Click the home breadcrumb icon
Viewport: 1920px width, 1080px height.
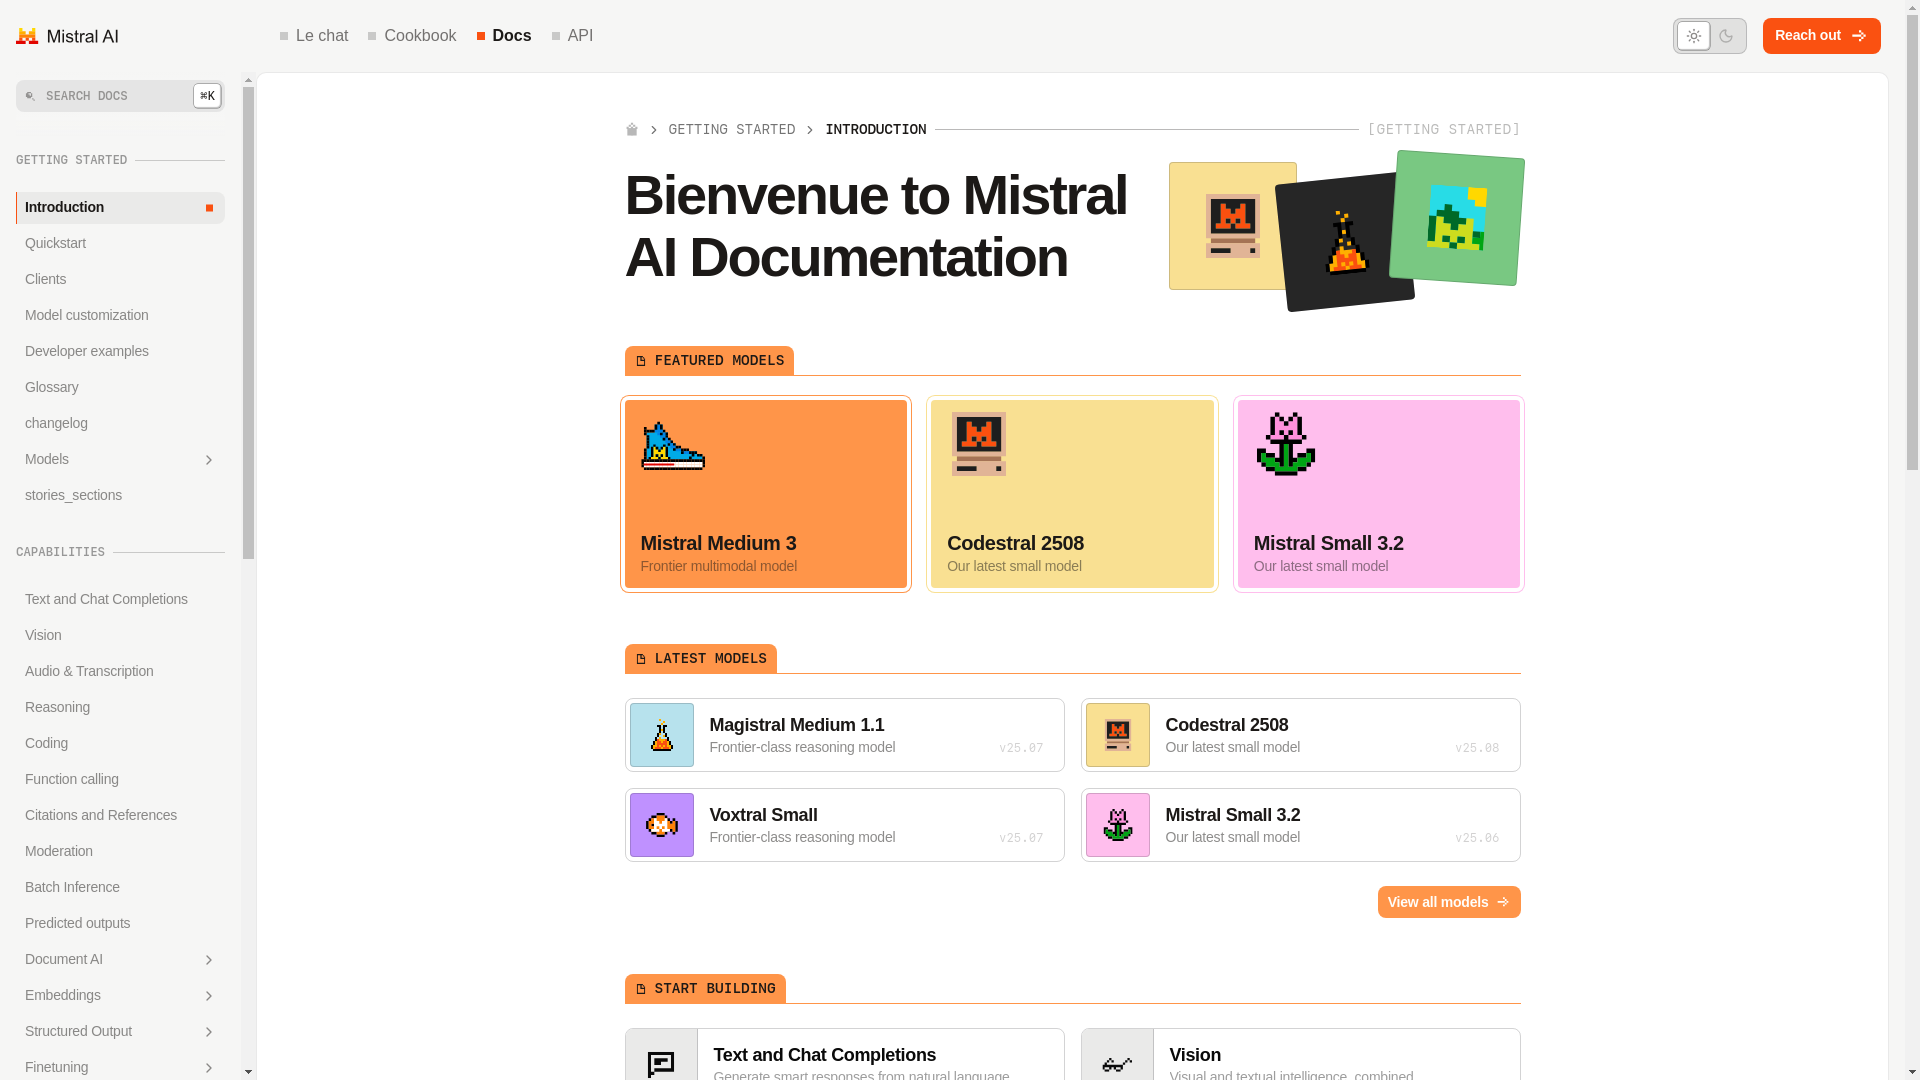tap(631, 130)
